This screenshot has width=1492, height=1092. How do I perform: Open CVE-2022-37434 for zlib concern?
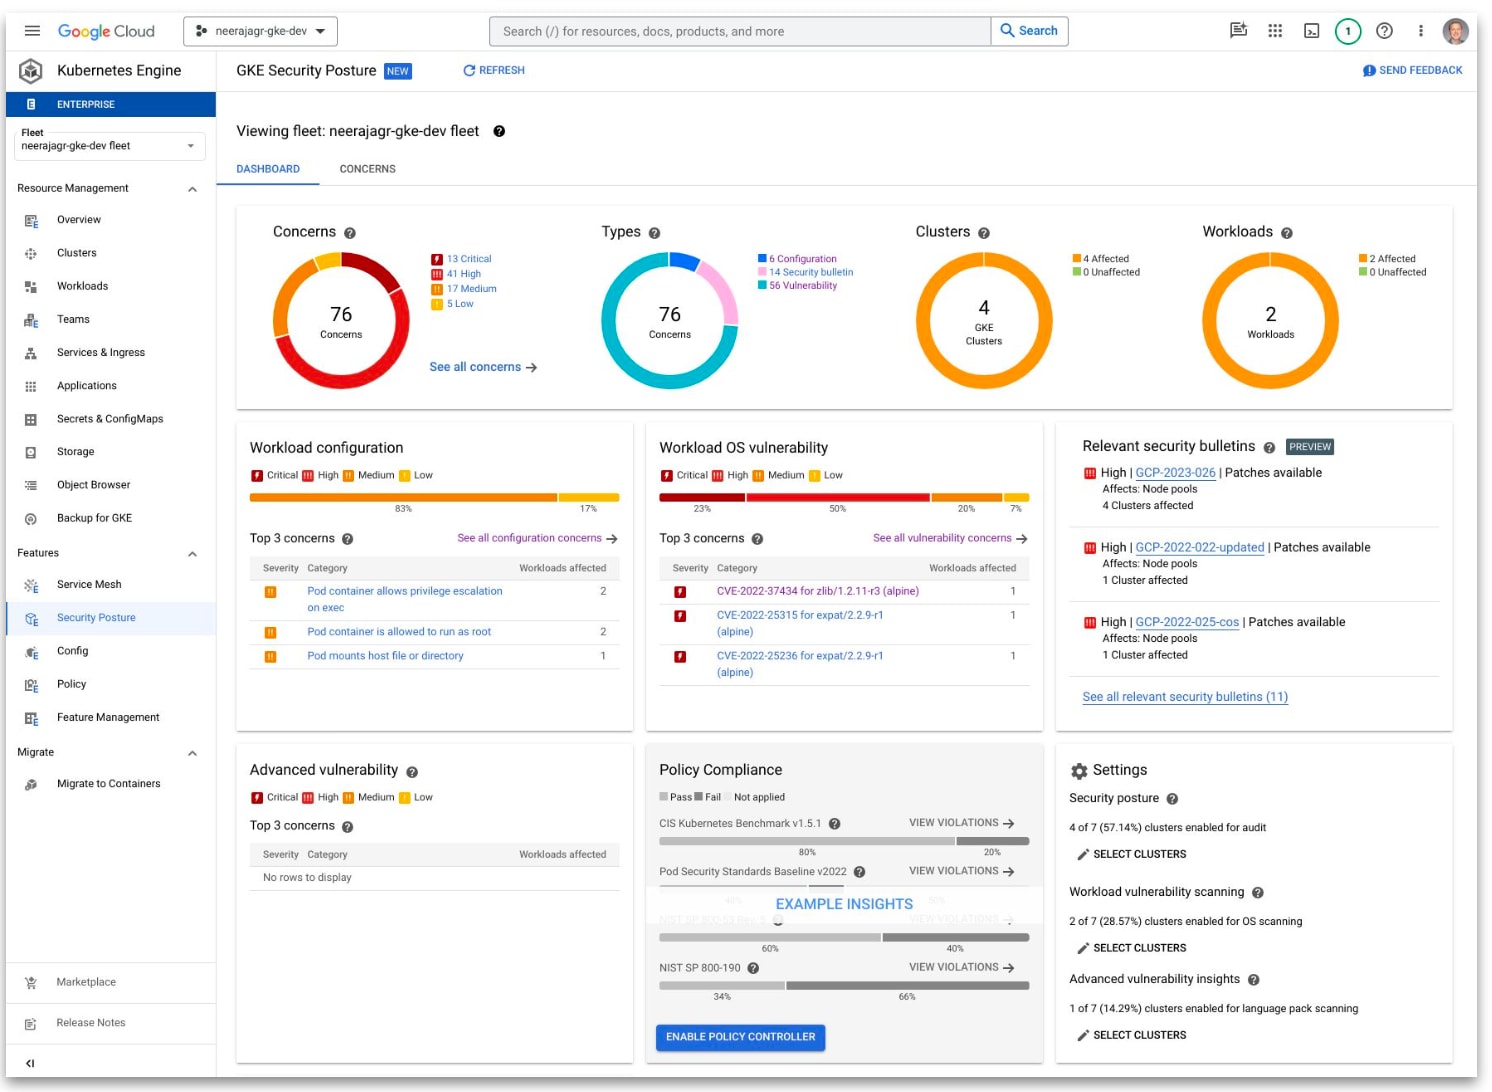tap(818, 591)
